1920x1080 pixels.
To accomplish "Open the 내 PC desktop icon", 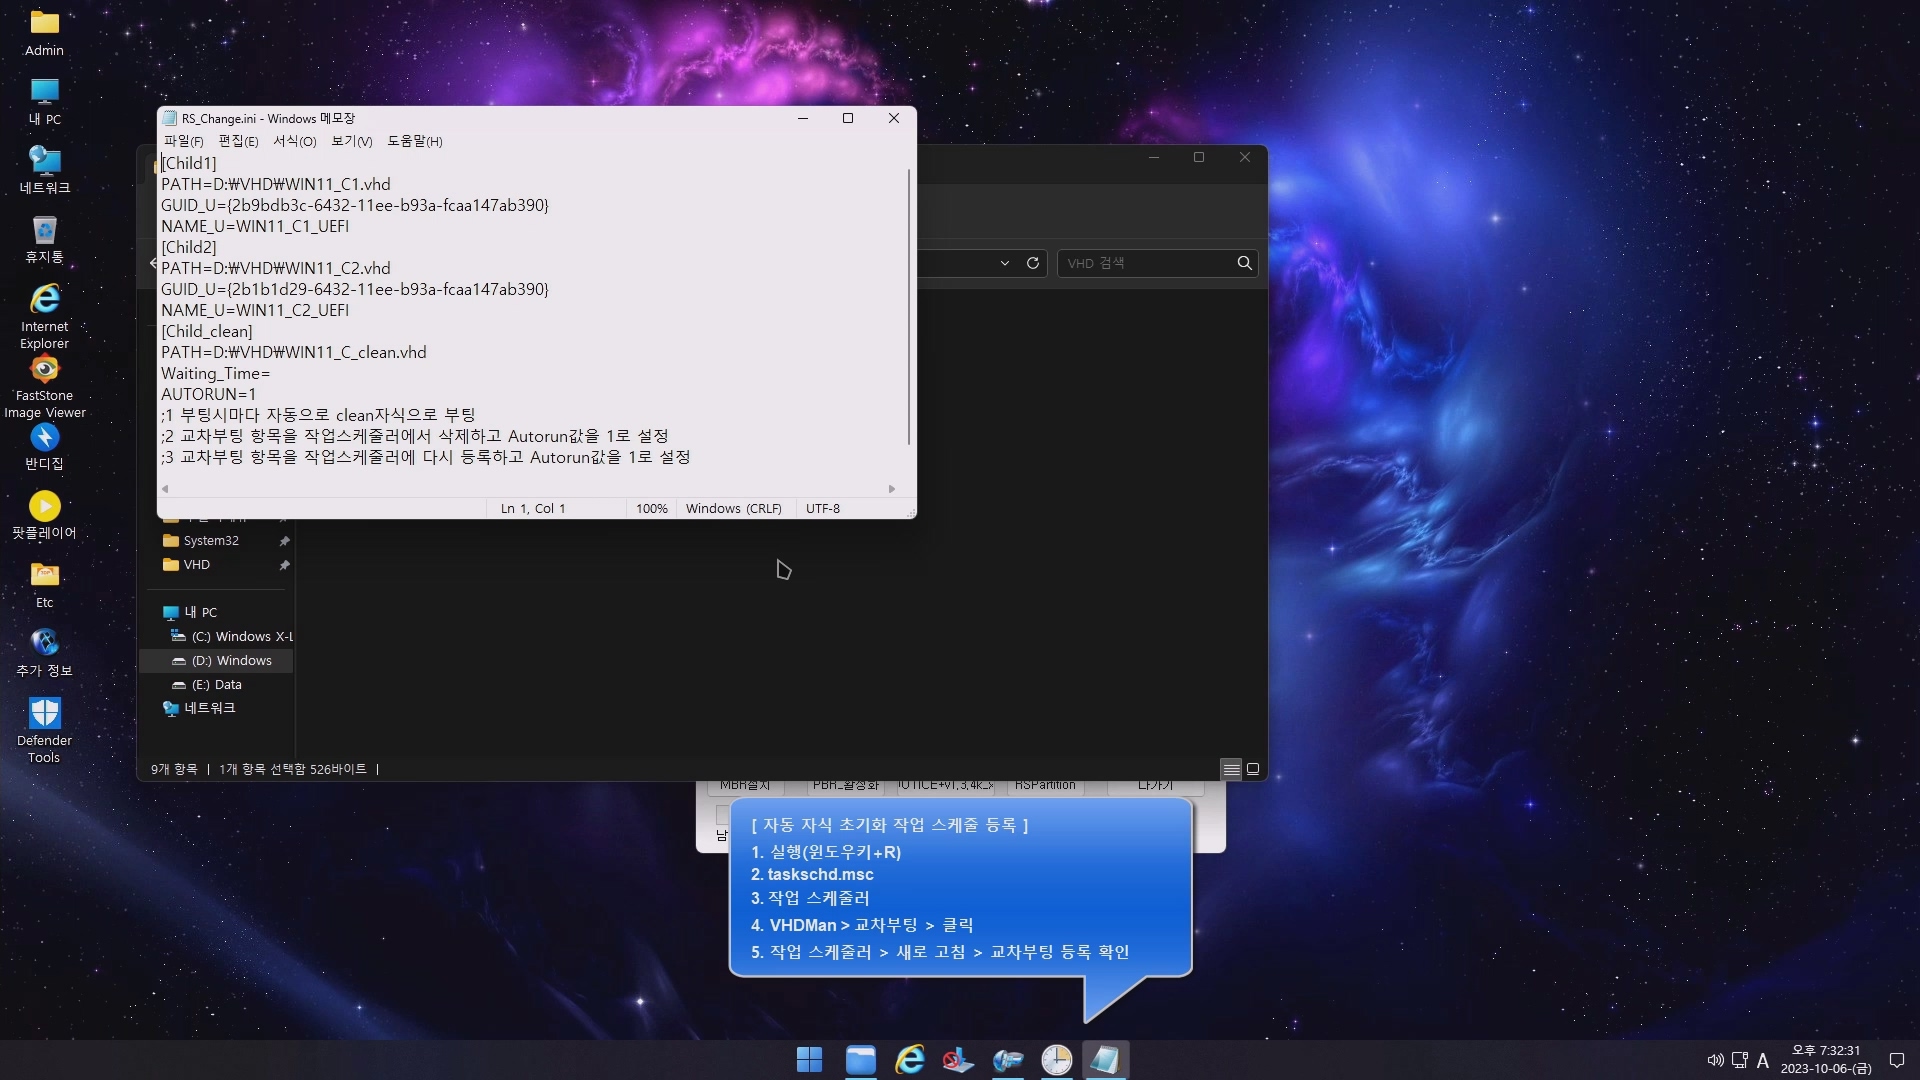I will (x=44, y=102).
